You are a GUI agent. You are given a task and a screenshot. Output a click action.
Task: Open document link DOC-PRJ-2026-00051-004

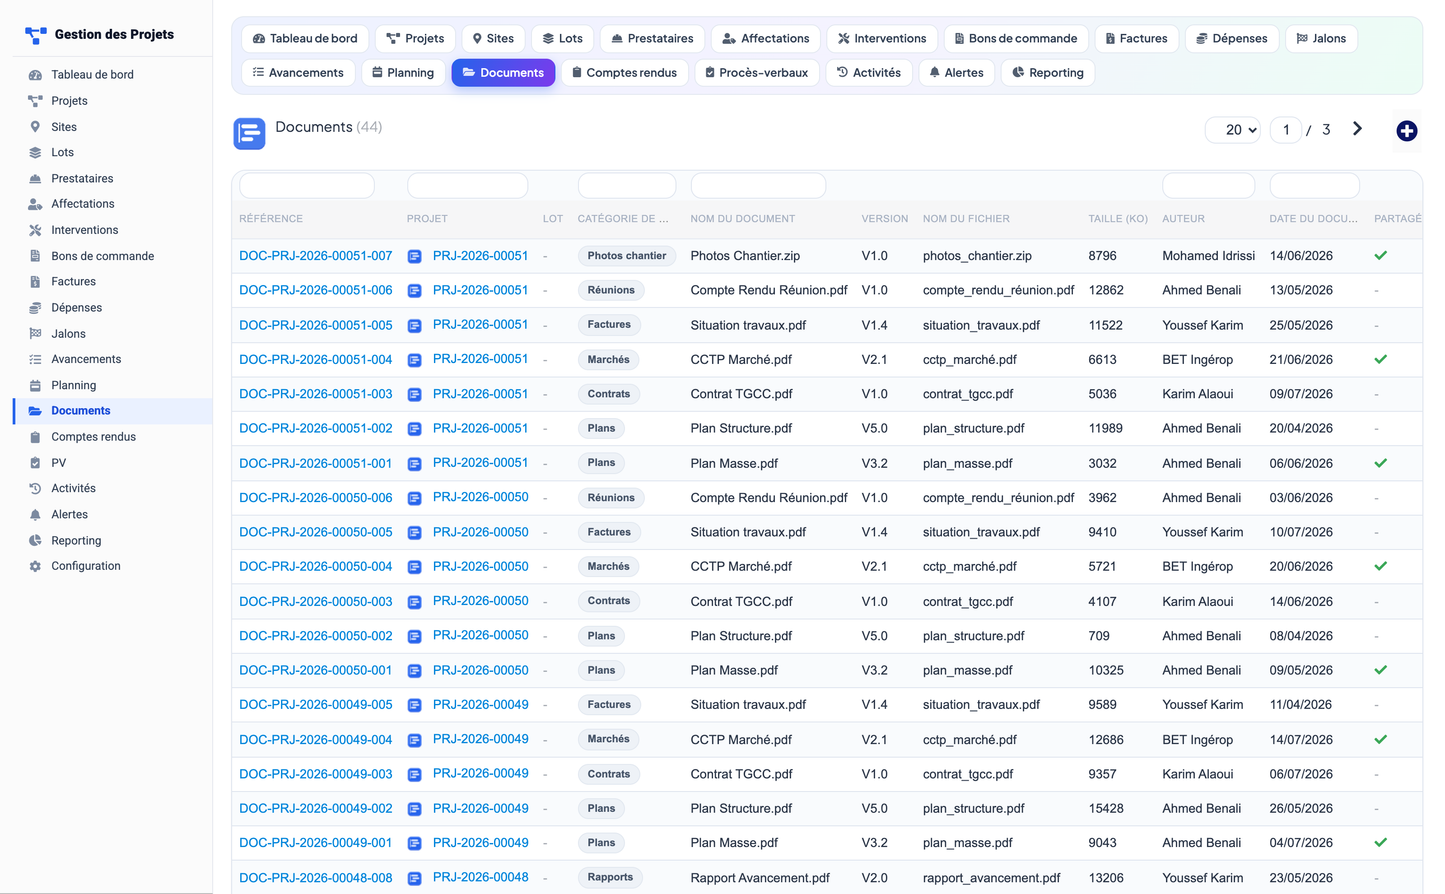315,360
